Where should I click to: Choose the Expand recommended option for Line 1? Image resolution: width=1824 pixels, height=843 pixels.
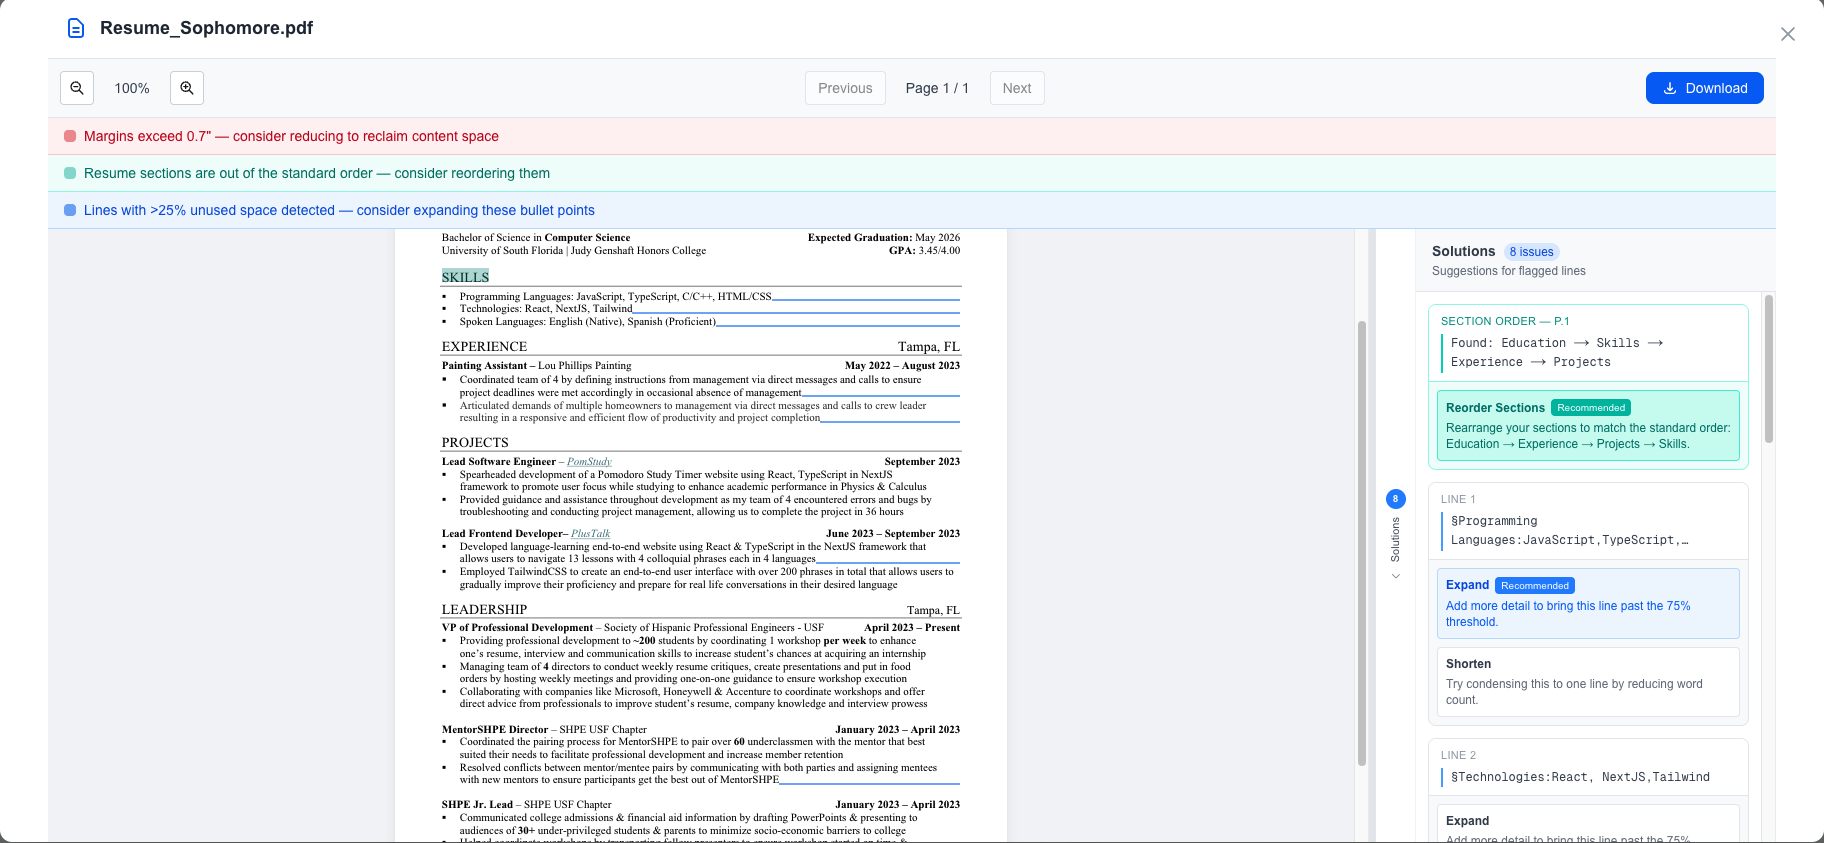point(1588,603)
